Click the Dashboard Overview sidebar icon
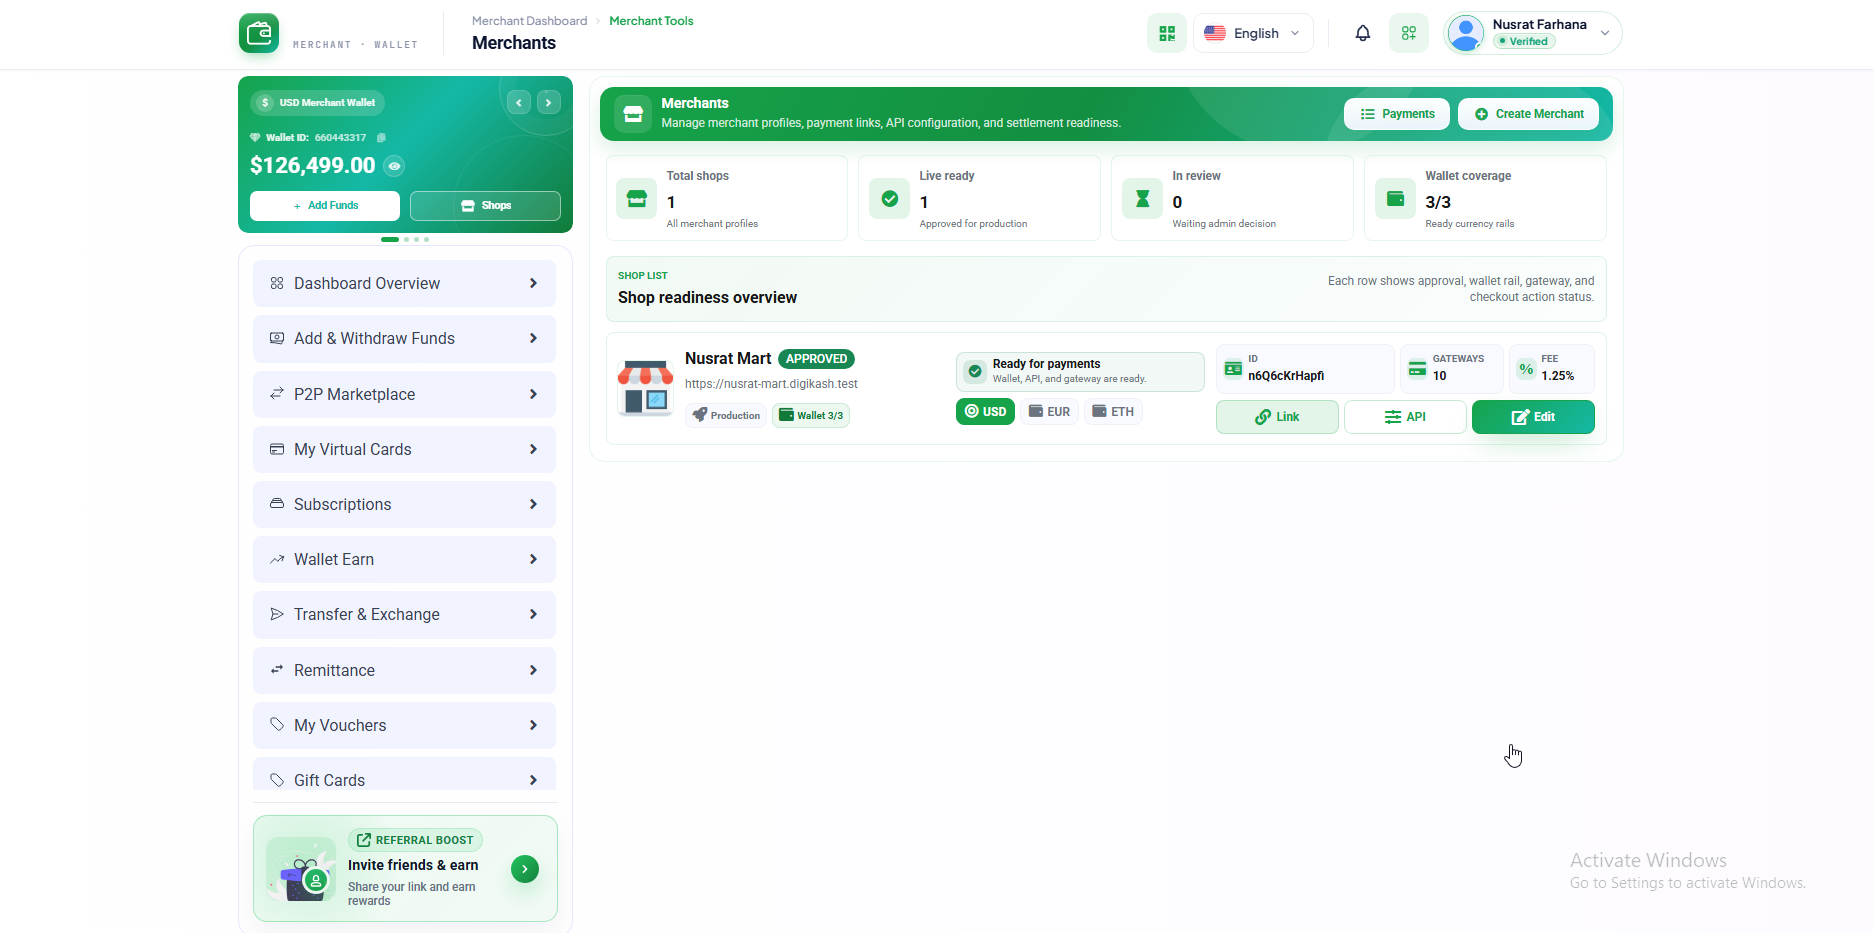 coord(277,283)
